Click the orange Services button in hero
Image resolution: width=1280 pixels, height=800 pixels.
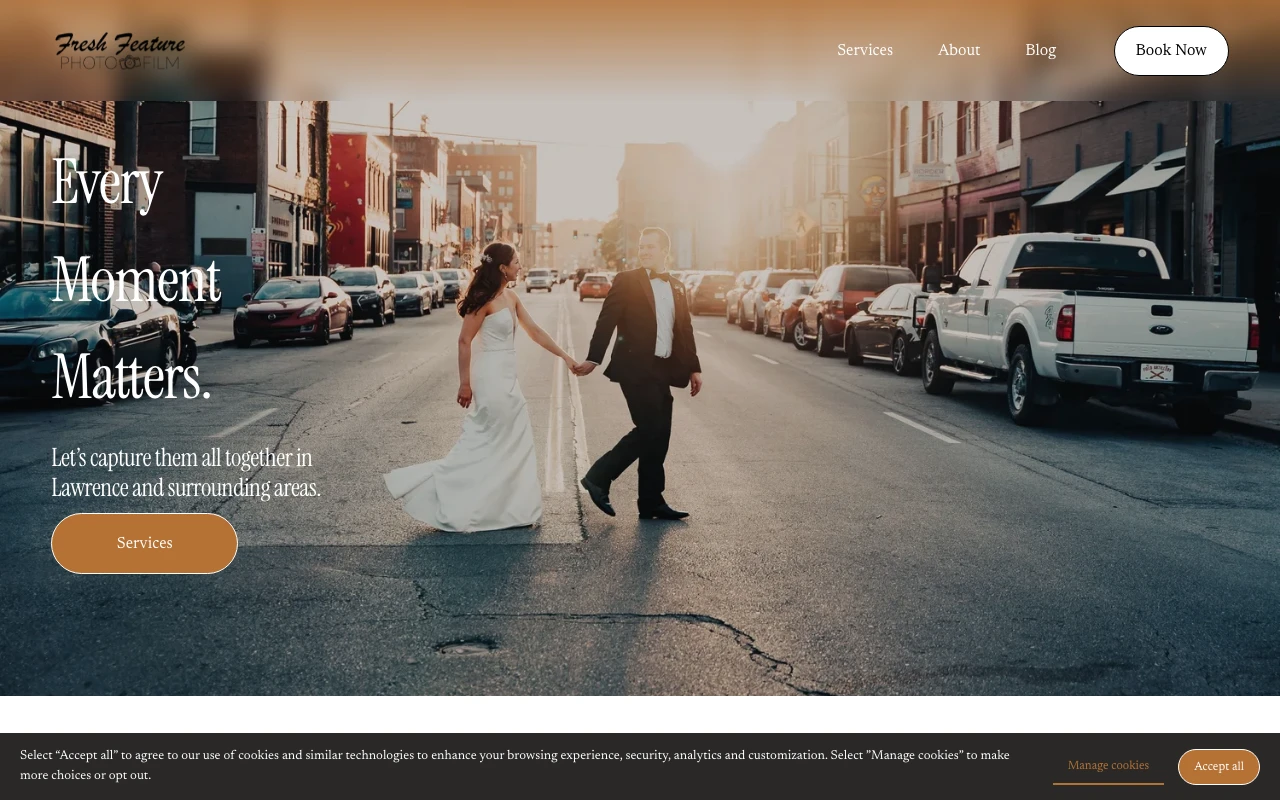pyautogui.click(x=144, y=543)
